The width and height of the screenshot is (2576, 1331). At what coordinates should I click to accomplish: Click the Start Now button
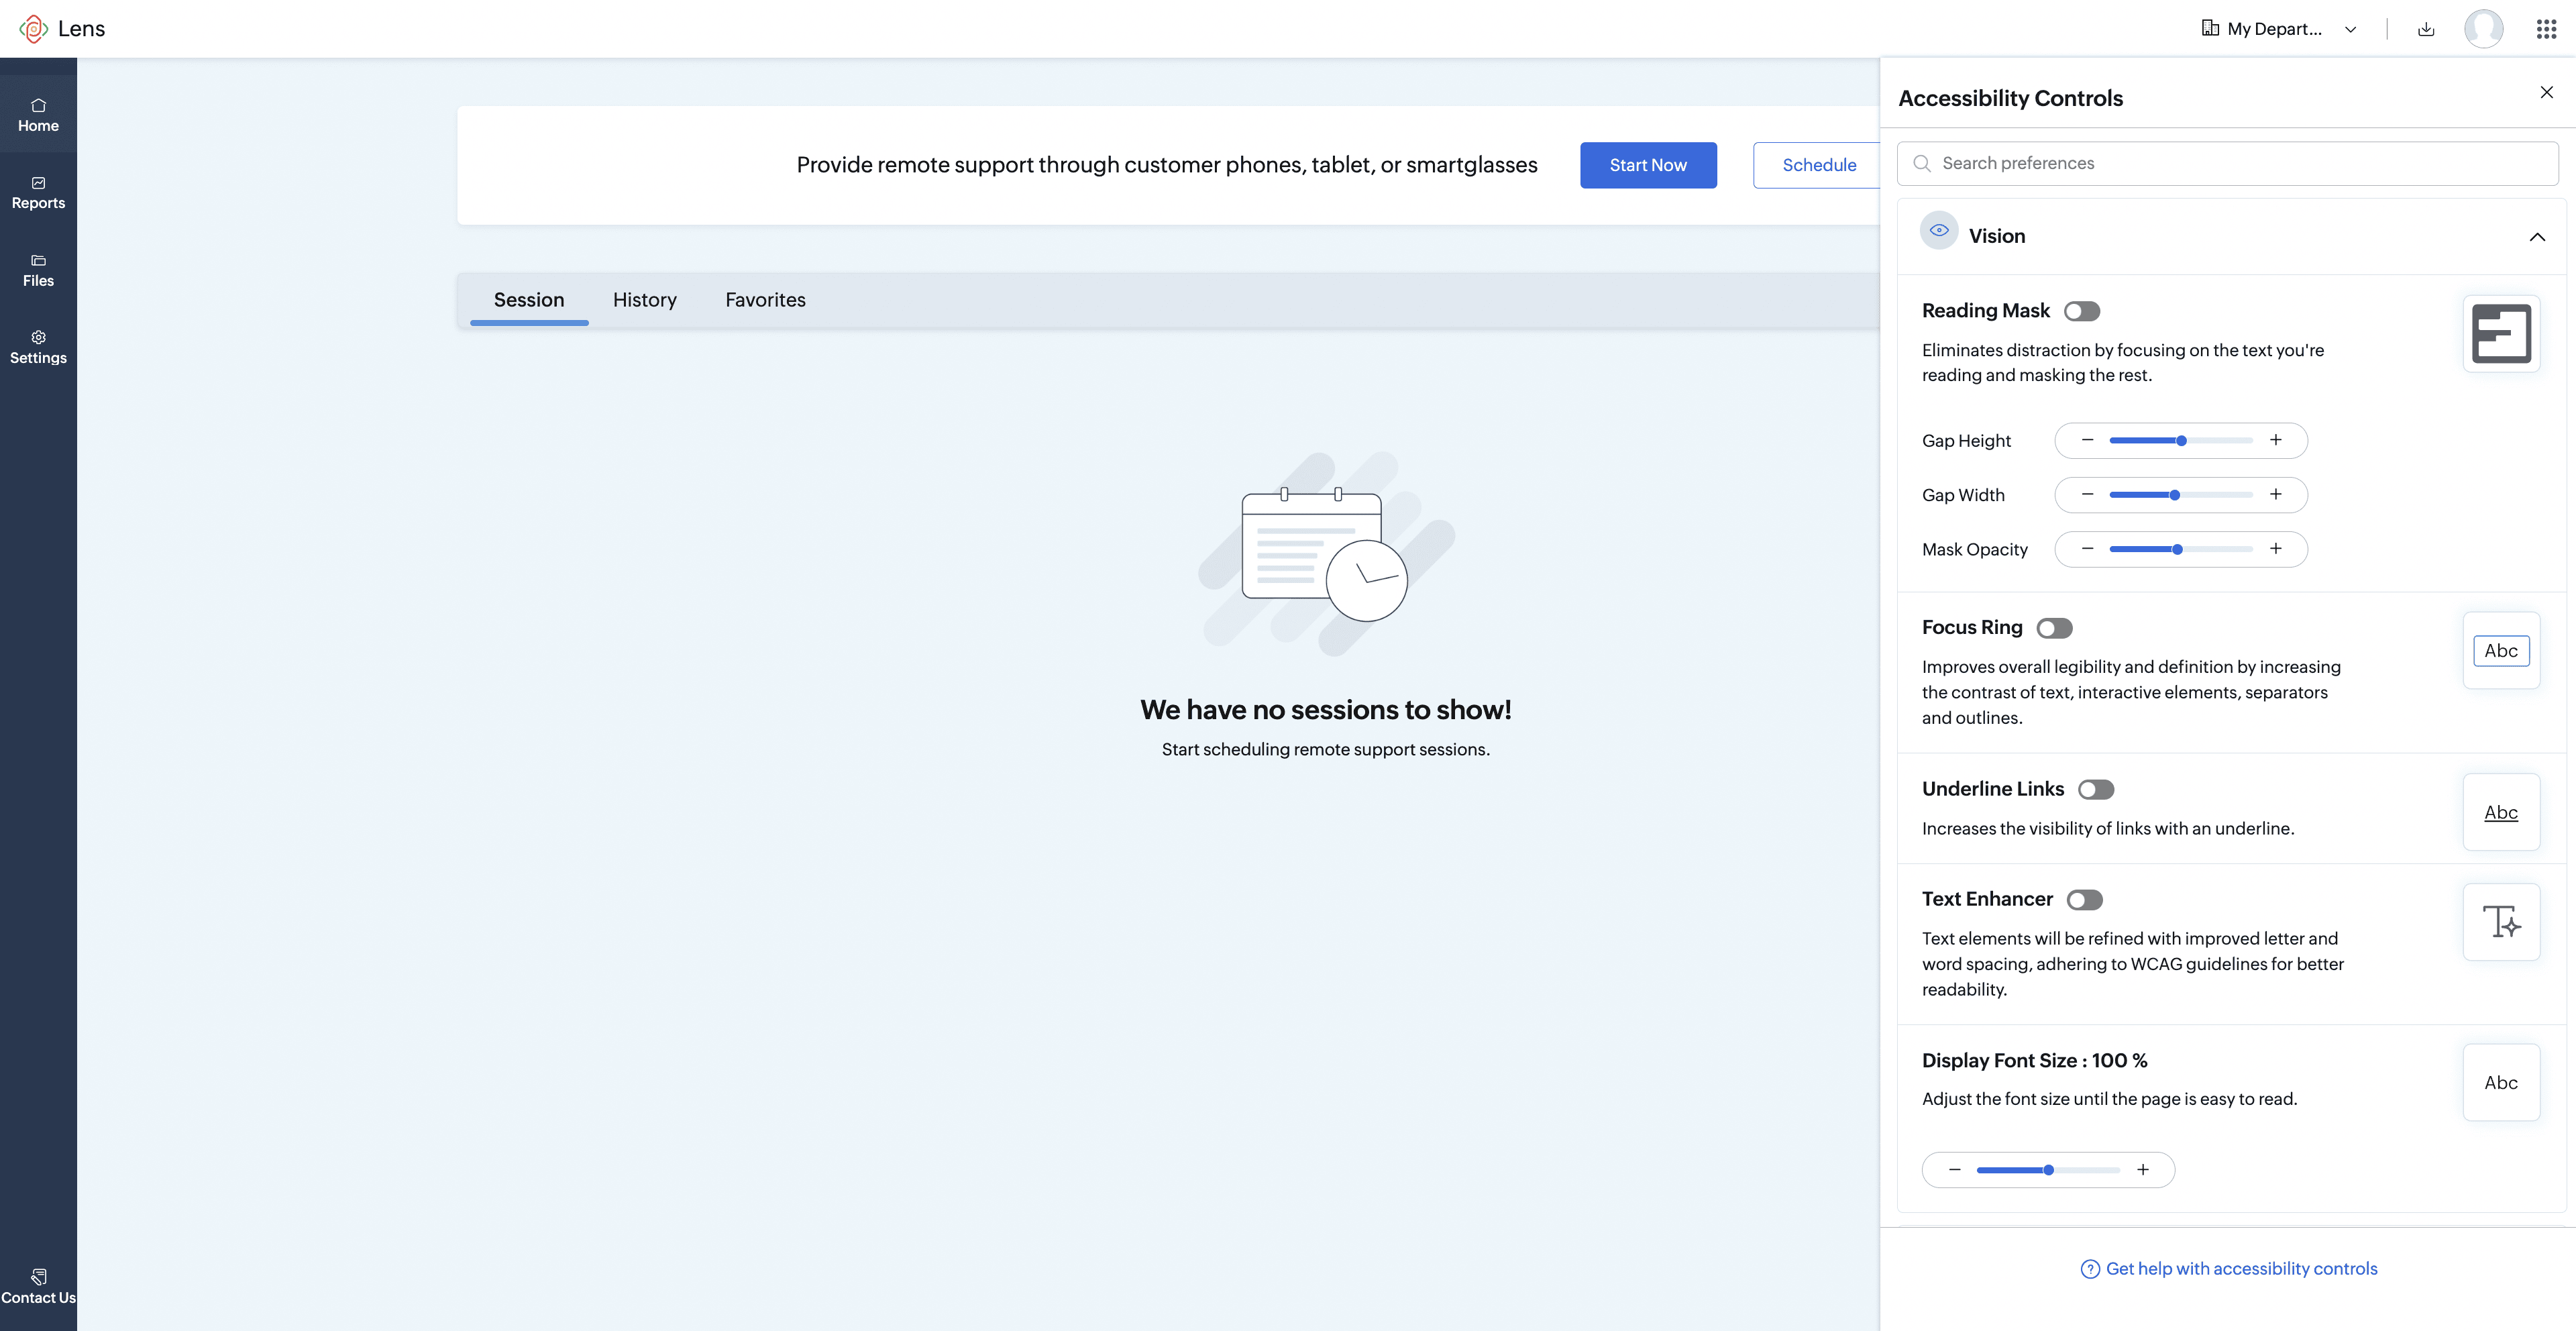[x=1648, y=165]
